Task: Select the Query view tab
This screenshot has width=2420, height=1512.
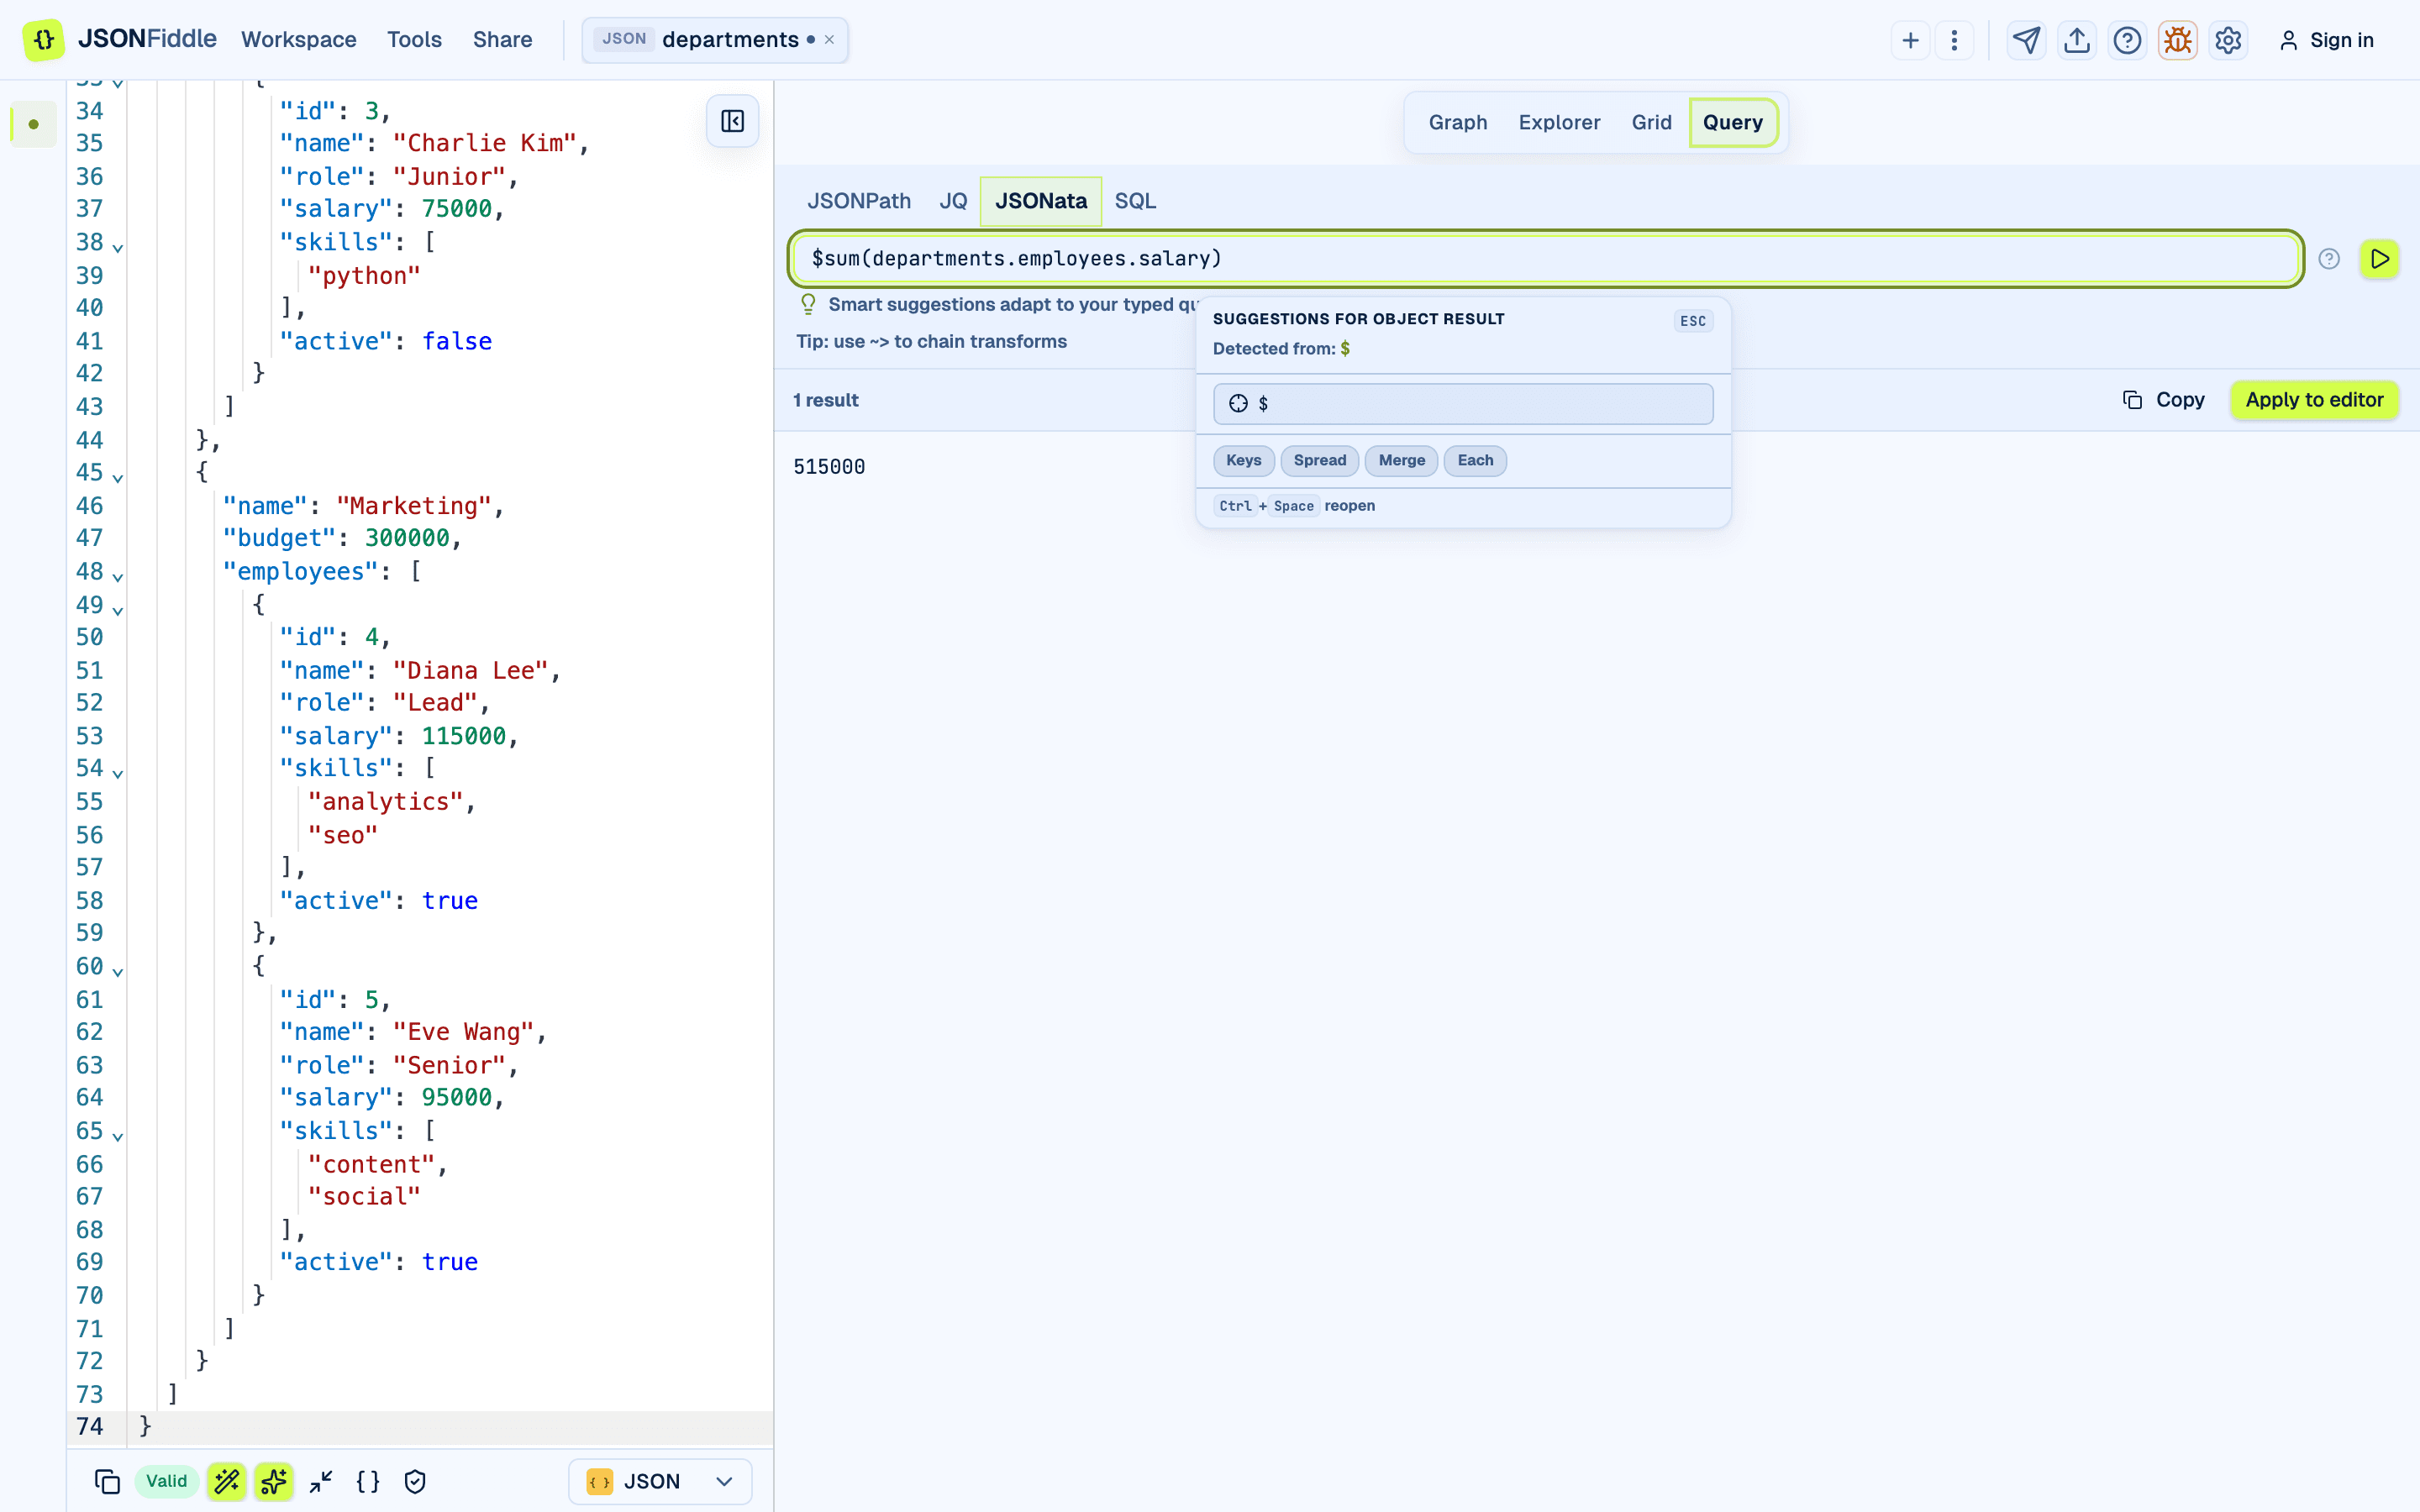Action: pyautogui.click(x=1733, y=122)
